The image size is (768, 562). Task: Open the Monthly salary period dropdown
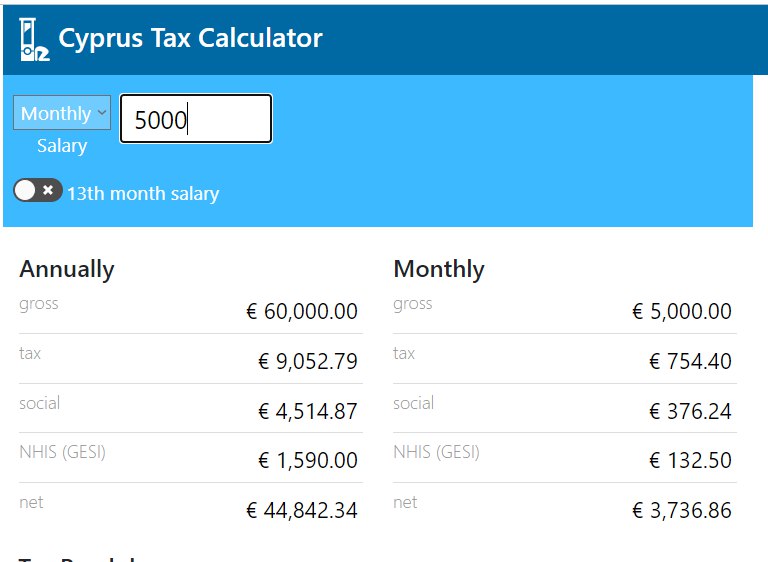62,114
